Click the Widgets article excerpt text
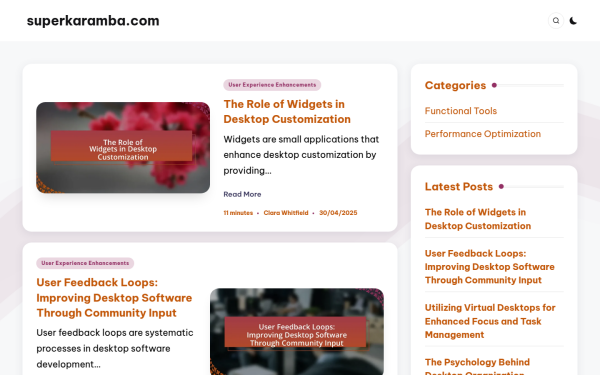Viewport: 600px width, 375px height. pyautogui.click(x=301, y=155)
